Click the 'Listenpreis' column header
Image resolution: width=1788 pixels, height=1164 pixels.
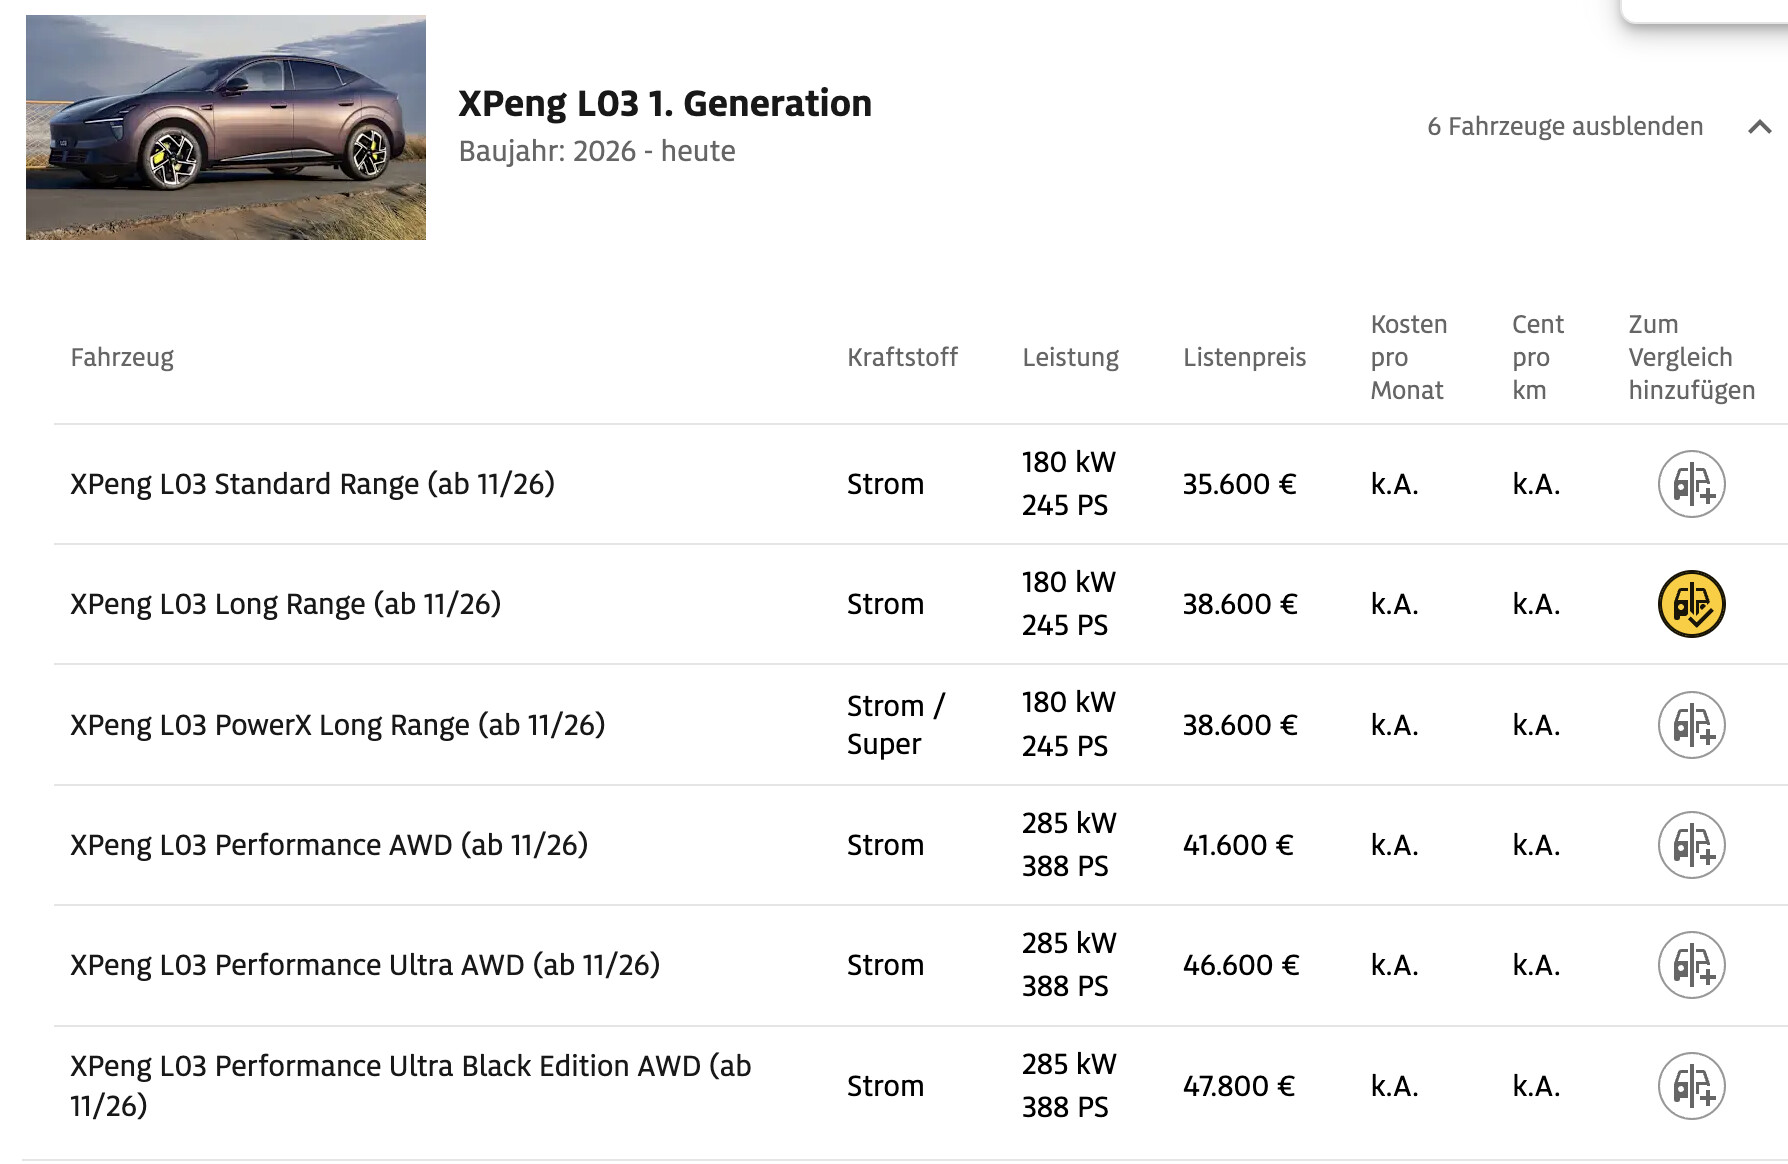click(x=1244, y=357)
